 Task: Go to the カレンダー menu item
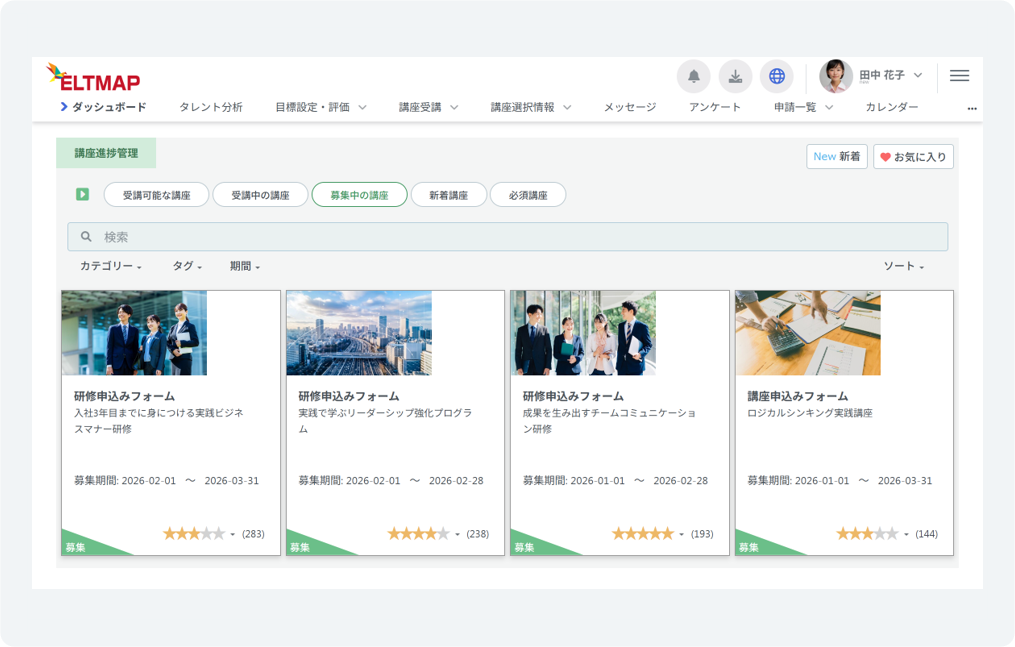point(891,107)
